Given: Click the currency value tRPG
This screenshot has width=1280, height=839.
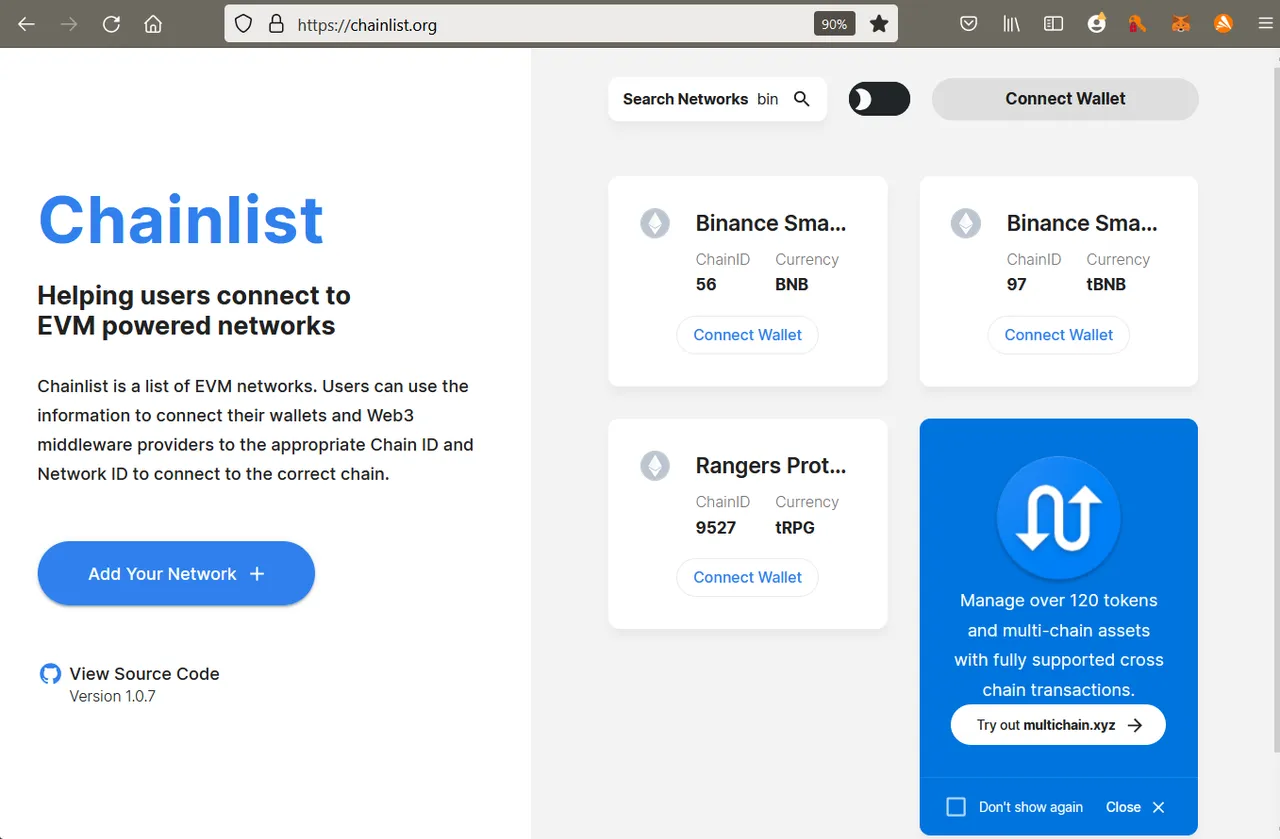Looking at the screenshot, I should tap(795, 527).
